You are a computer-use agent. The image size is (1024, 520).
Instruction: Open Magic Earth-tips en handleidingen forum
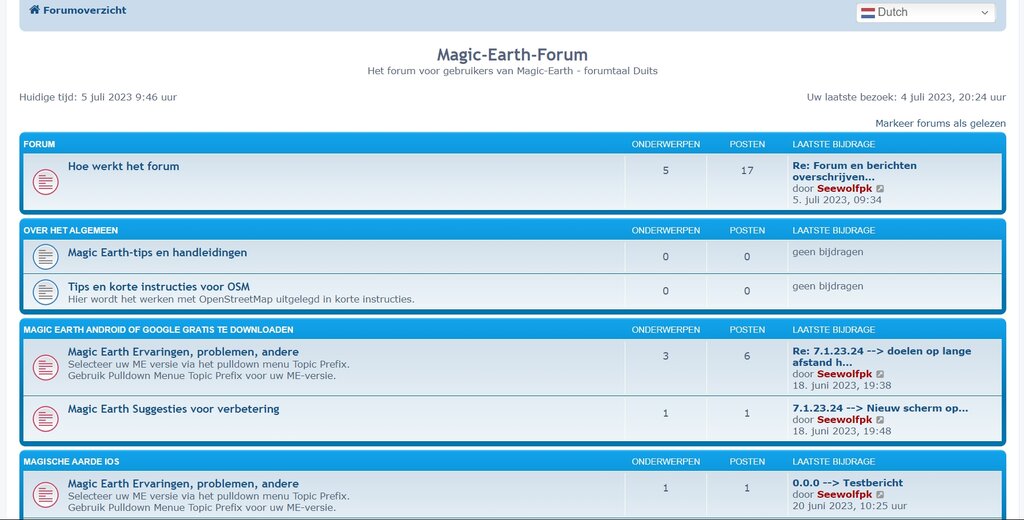(157, 253)
